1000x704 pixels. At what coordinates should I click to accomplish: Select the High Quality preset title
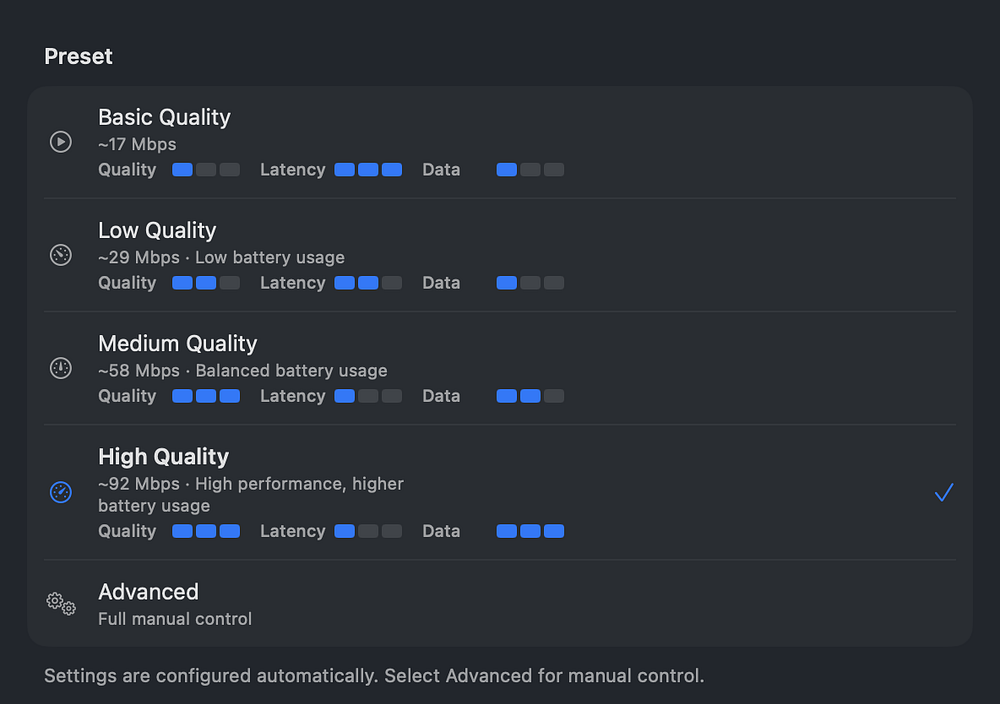(x=163, y=457)
